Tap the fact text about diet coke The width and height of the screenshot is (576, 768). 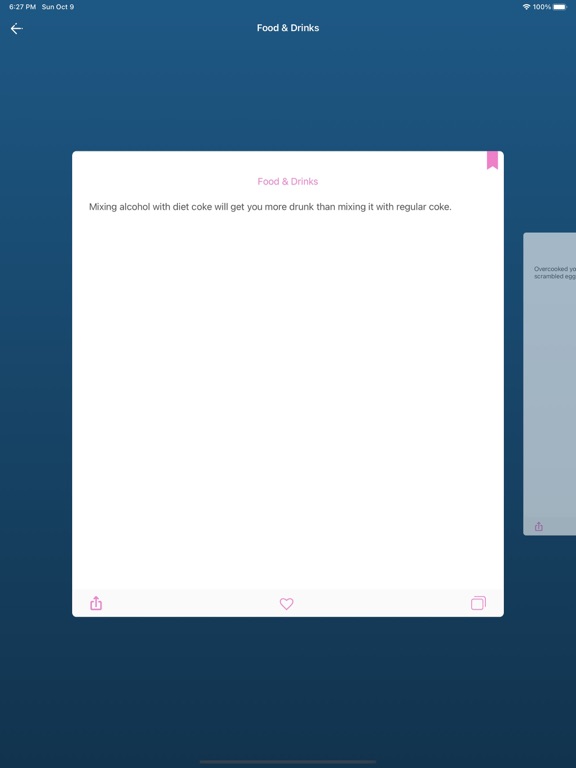(x=270, y=207)
